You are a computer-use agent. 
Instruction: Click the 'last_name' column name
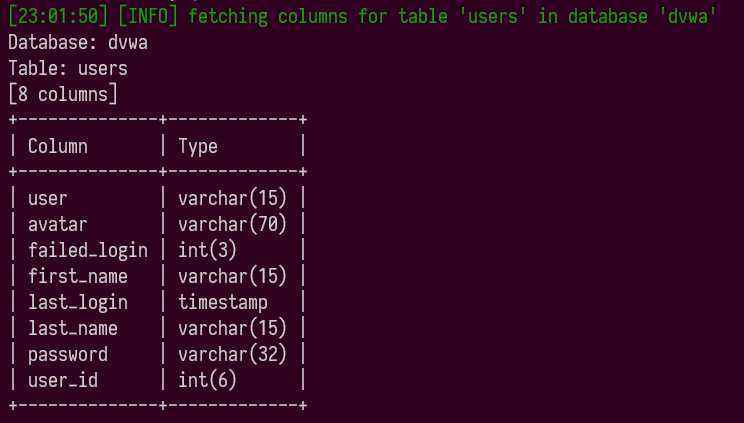point(73,329)
